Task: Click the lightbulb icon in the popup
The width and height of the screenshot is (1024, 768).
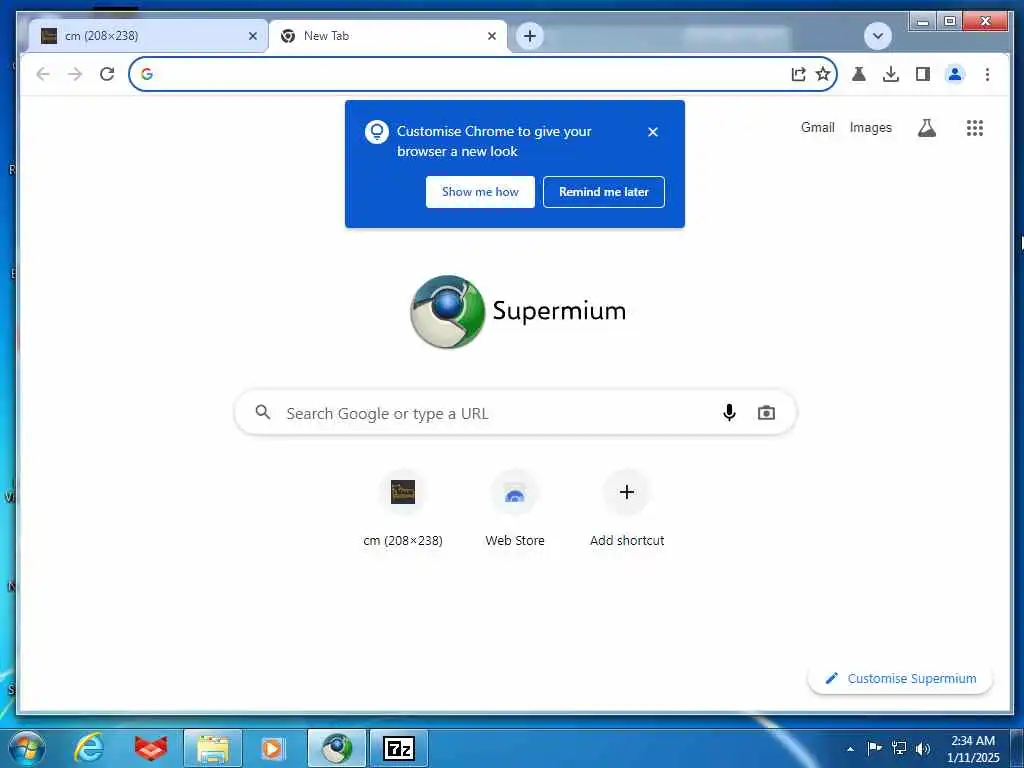Action: click(377, 132)
